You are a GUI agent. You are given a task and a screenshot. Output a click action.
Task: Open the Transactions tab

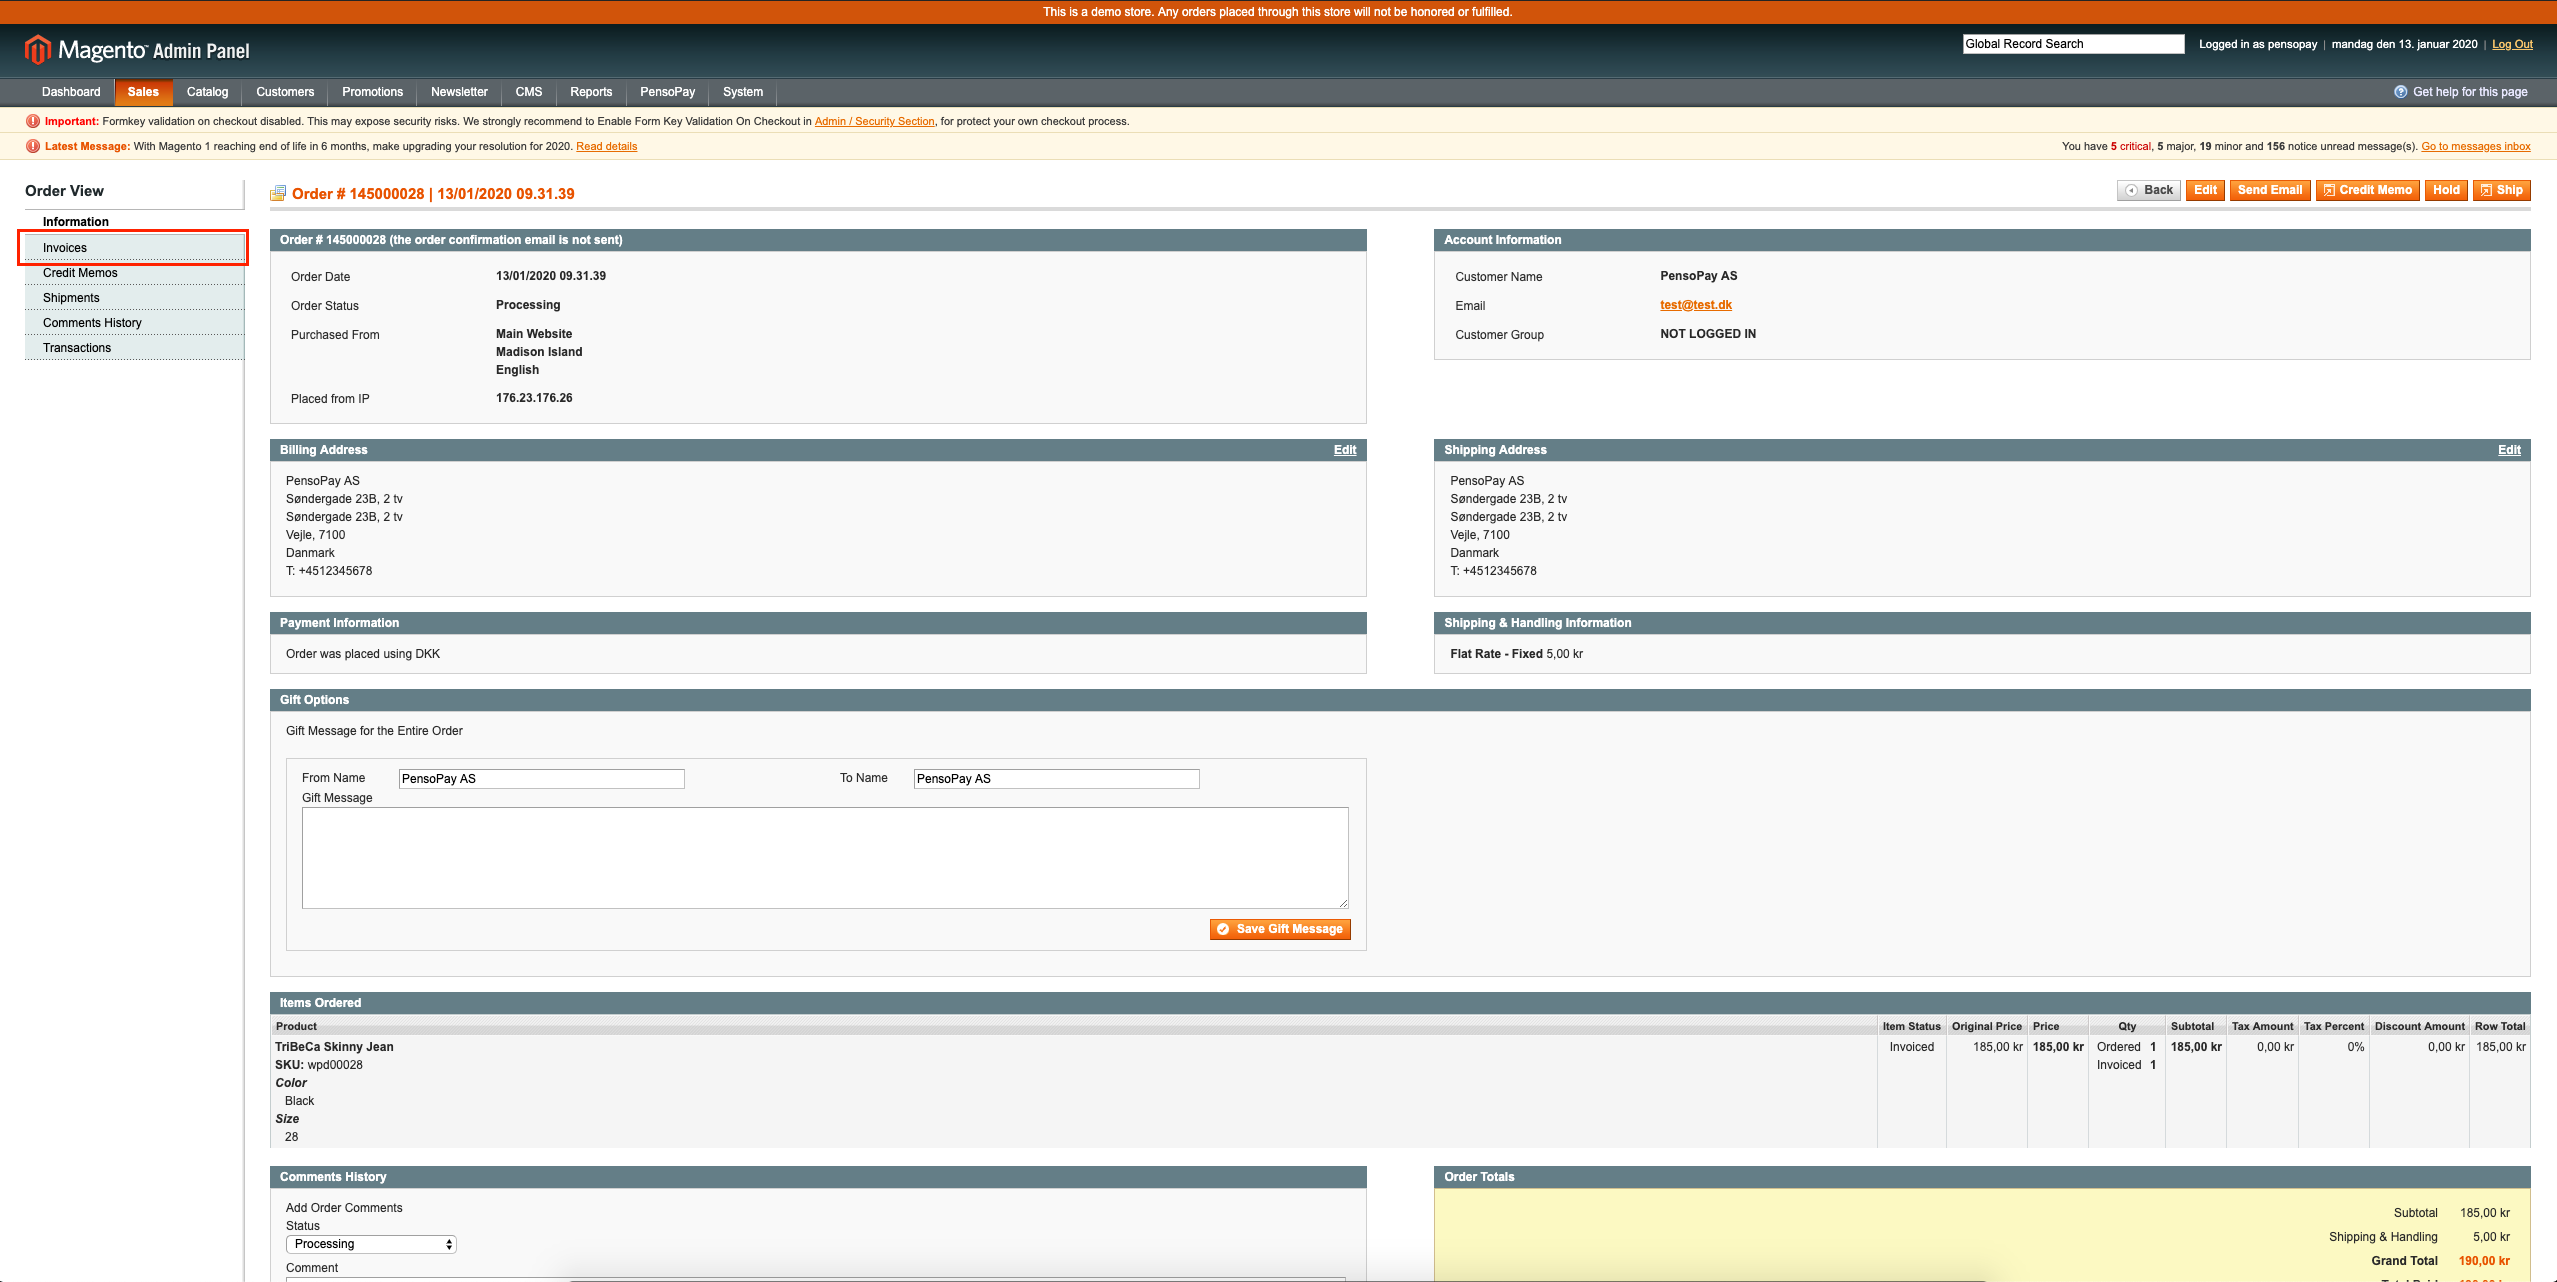pyautogui.click(x=134, y=348)
